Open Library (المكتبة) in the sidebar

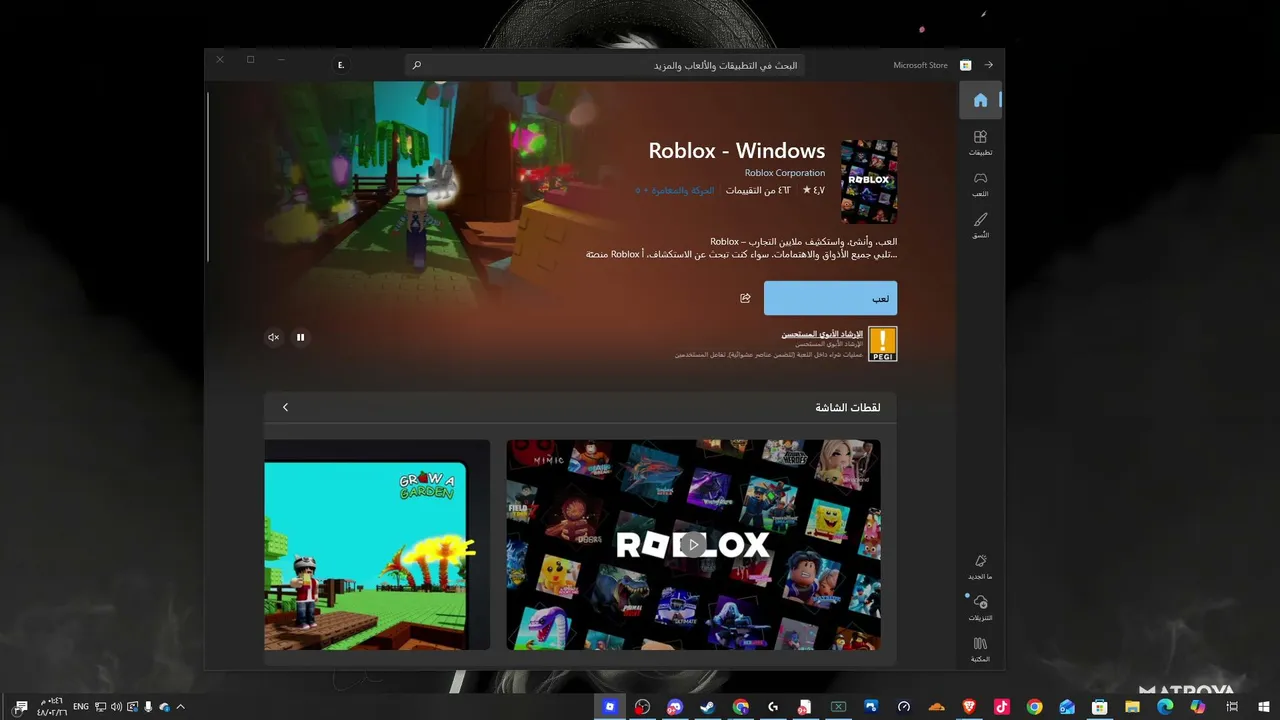click(980, 650)
